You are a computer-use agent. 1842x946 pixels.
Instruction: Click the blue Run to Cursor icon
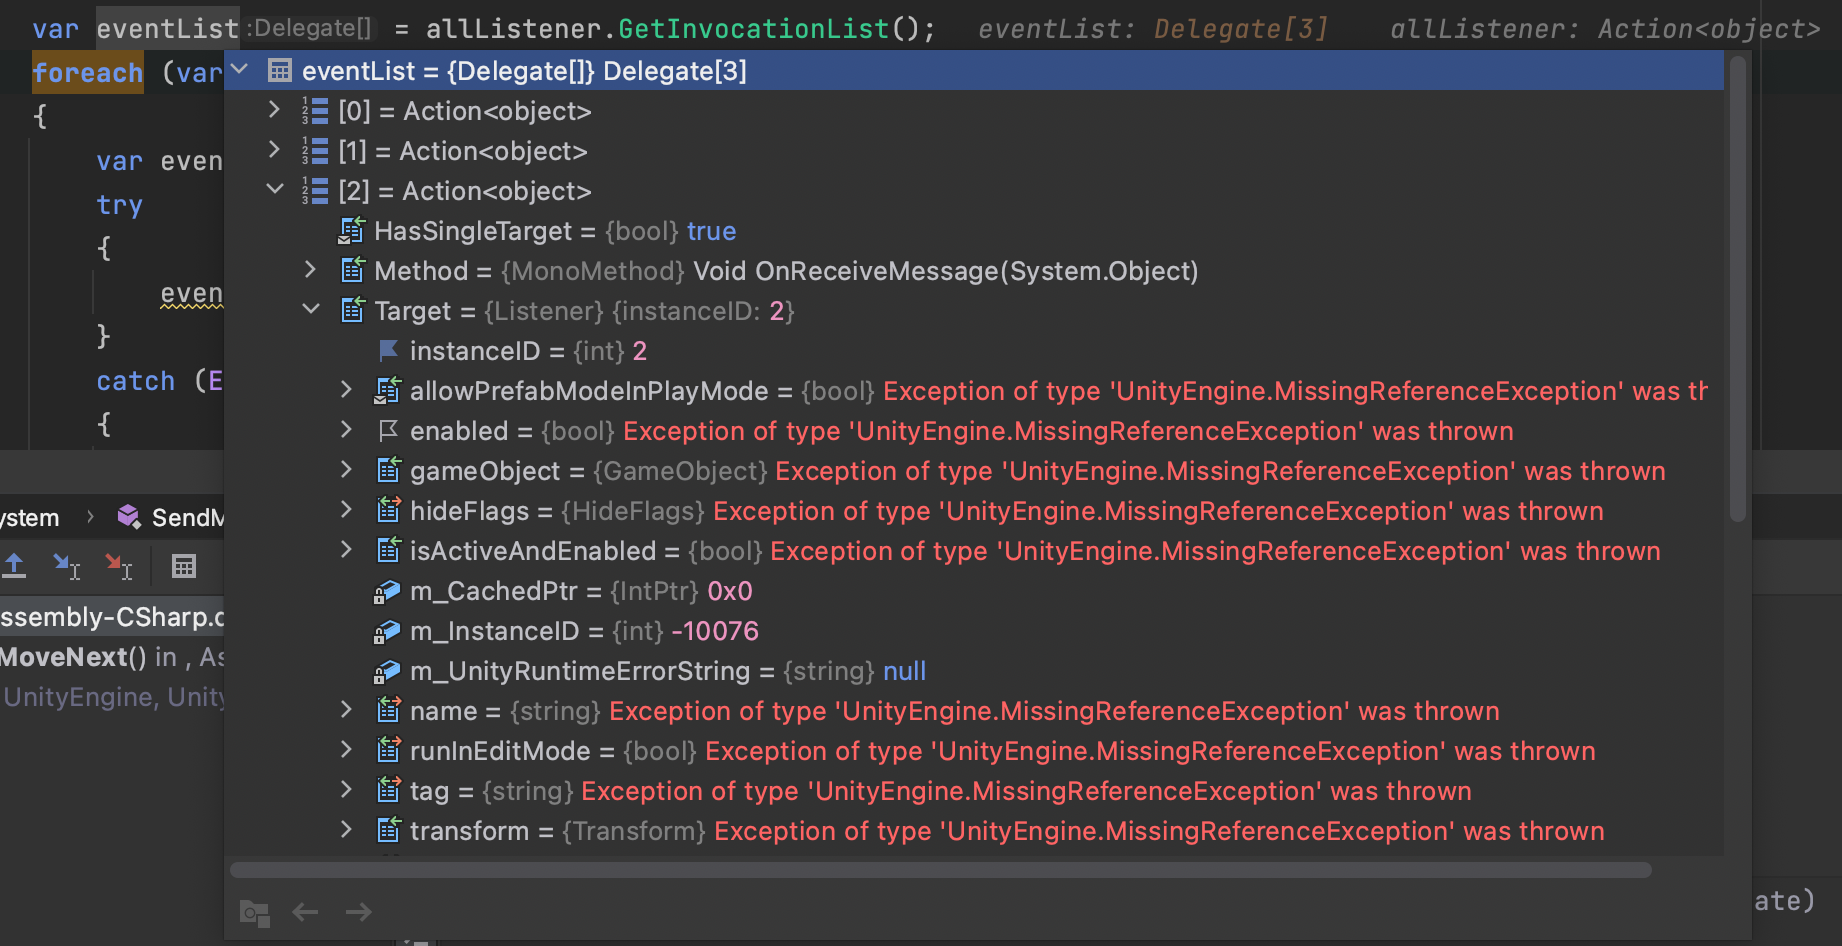pos(66,566)
